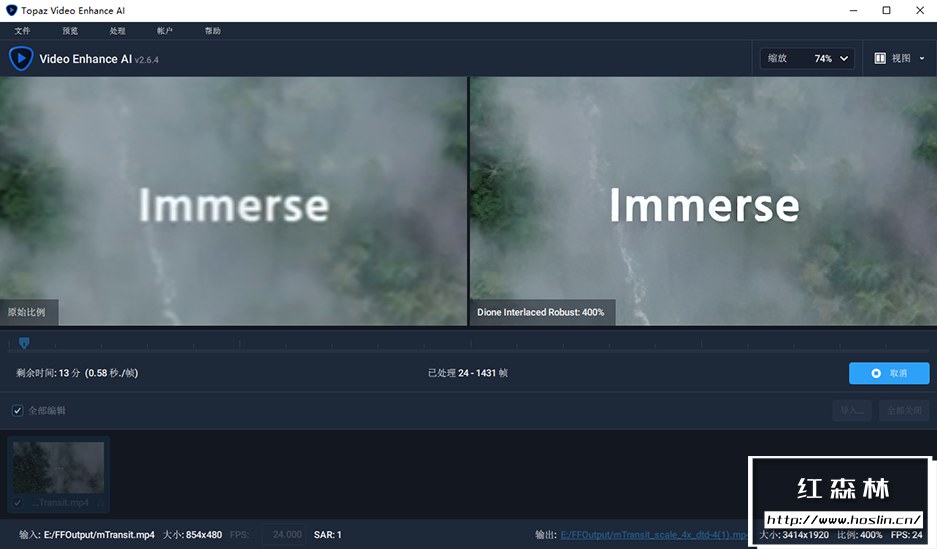The width and height of the screenshot is (937, 549).
Task: Click the 取消 cancel processing button
Action: point(889,373)
